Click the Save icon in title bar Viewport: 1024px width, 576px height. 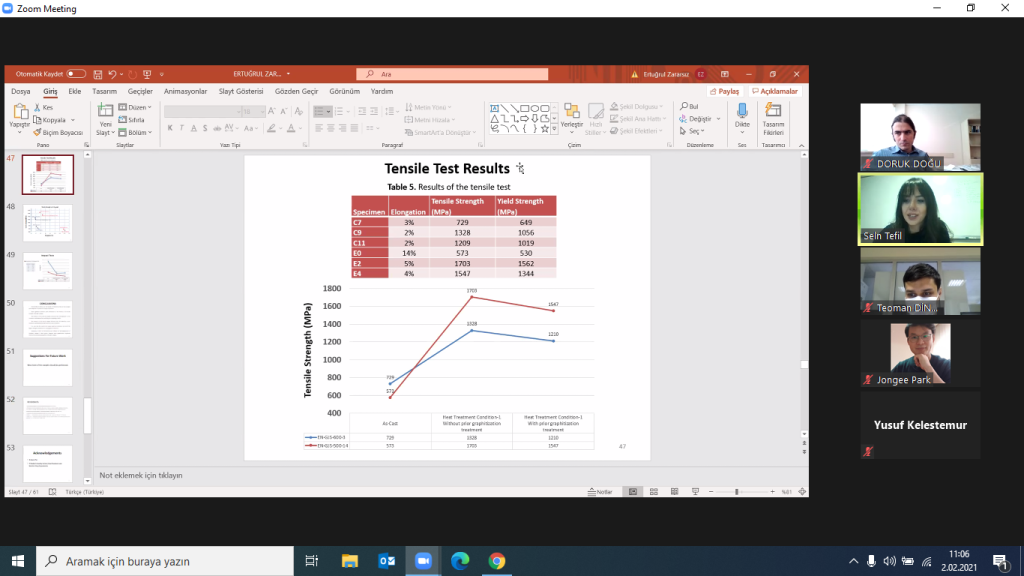pos(97,74)
